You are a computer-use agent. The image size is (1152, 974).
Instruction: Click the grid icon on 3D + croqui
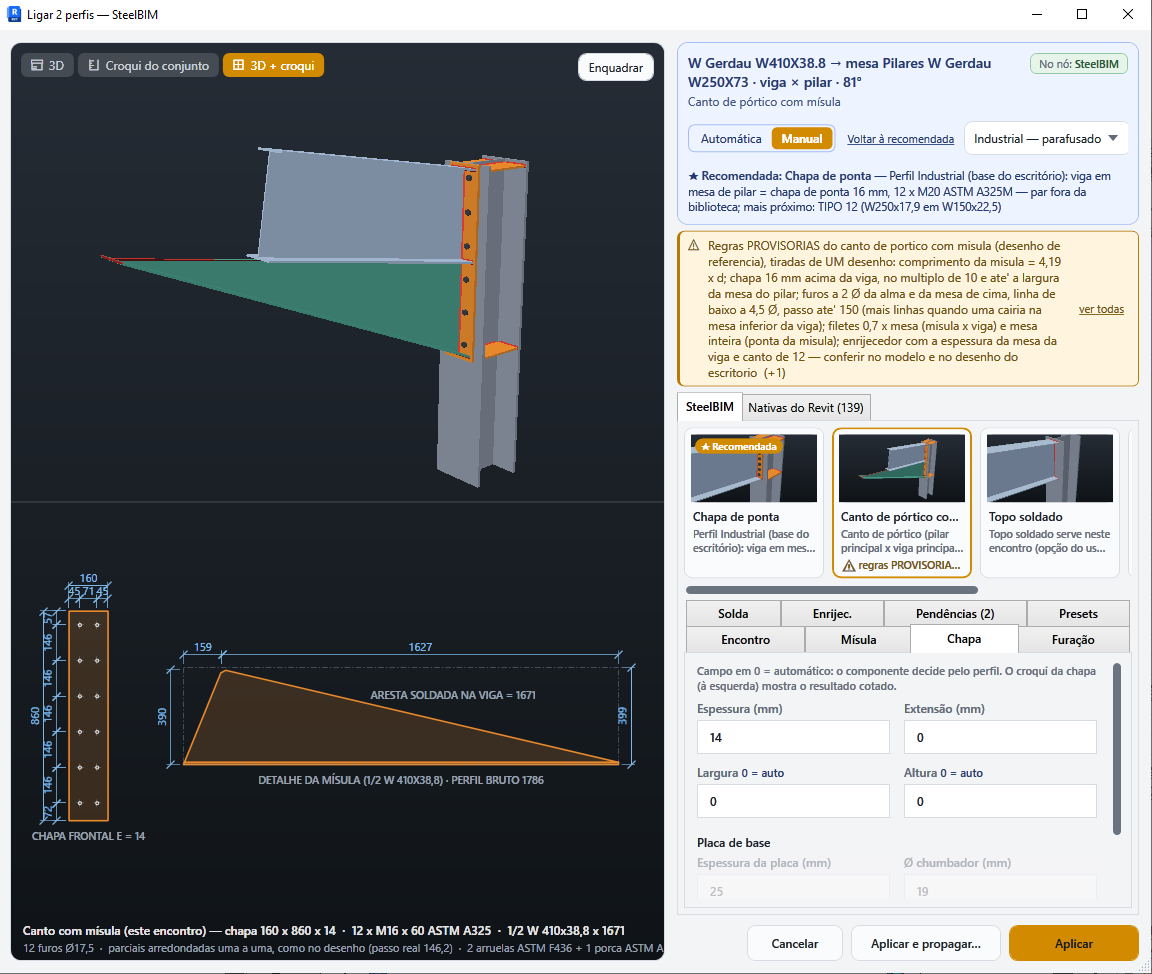pyautogui.click(x=238, y=65)
